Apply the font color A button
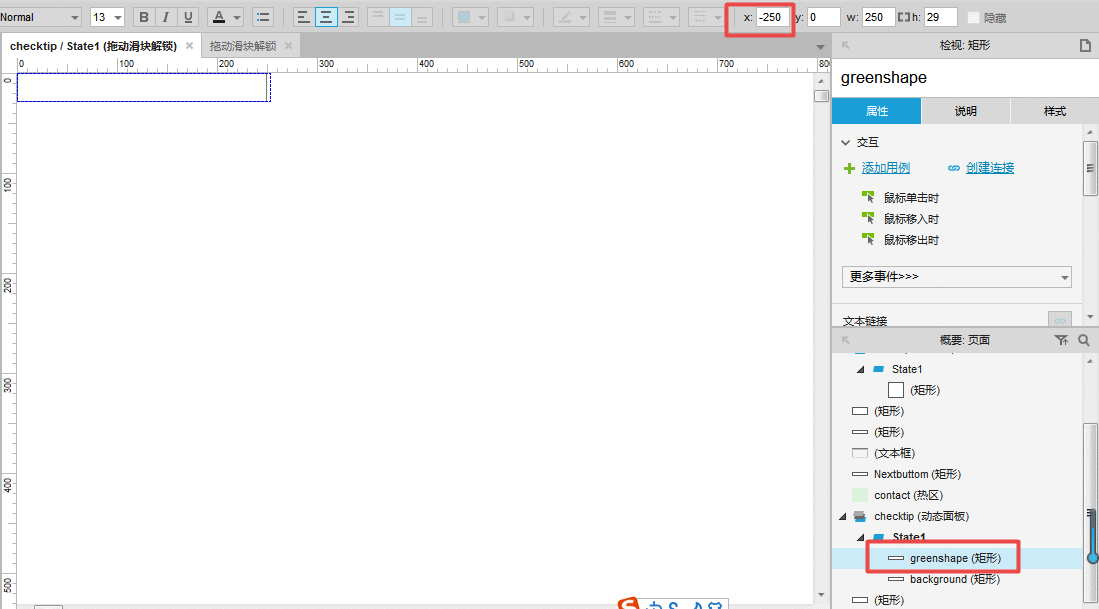The width and height of the screenshot is (1099, 609). [219, 17]
